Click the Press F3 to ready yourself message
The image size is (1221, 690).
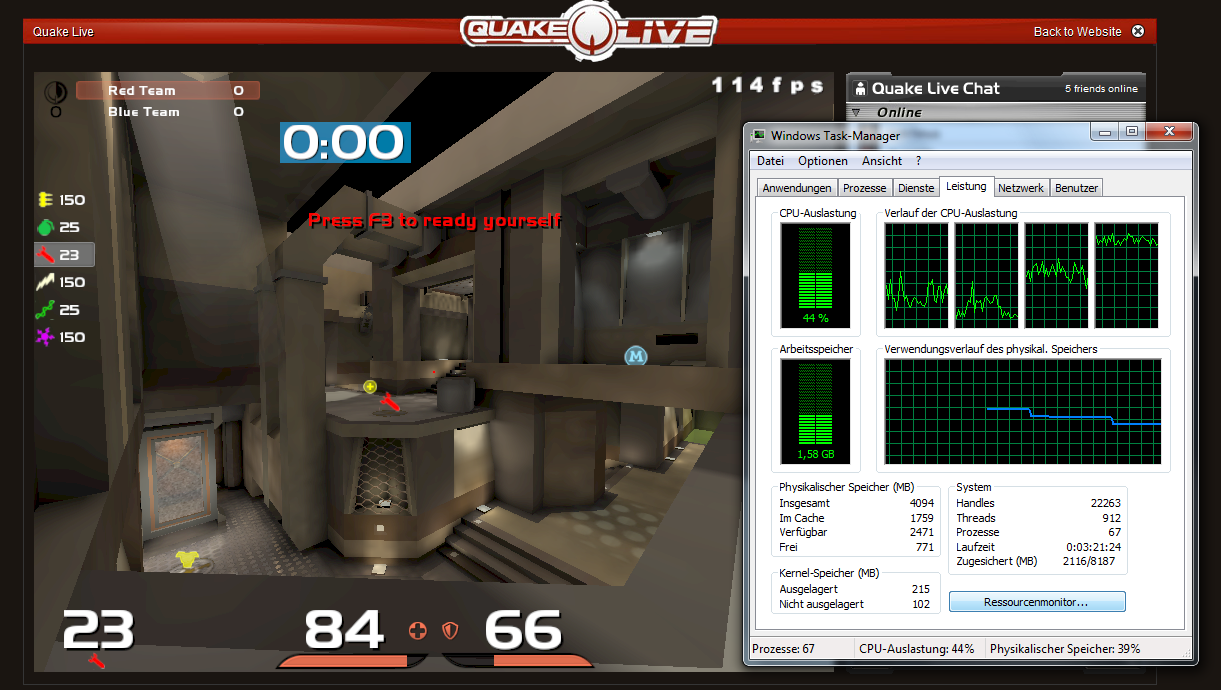[435, 220]
